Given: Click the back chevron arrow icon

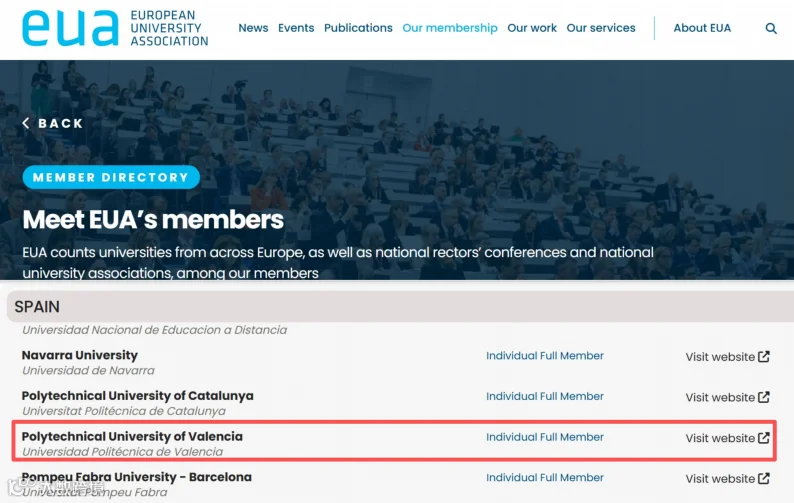Looking at the screenshot, I should (x=26, y=123).
